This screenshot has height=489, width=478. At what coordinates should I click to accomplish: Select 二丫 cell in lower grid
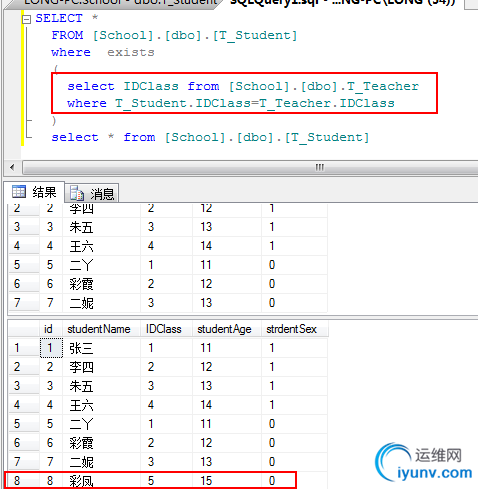coord(102,424)
